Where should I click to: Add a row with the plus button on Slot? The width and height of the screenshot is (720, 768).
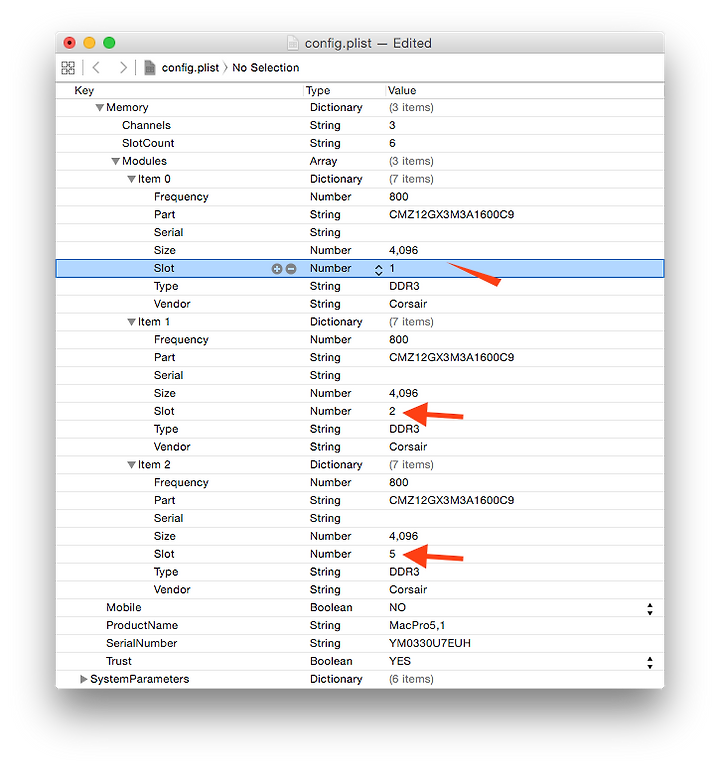(277, 268)
